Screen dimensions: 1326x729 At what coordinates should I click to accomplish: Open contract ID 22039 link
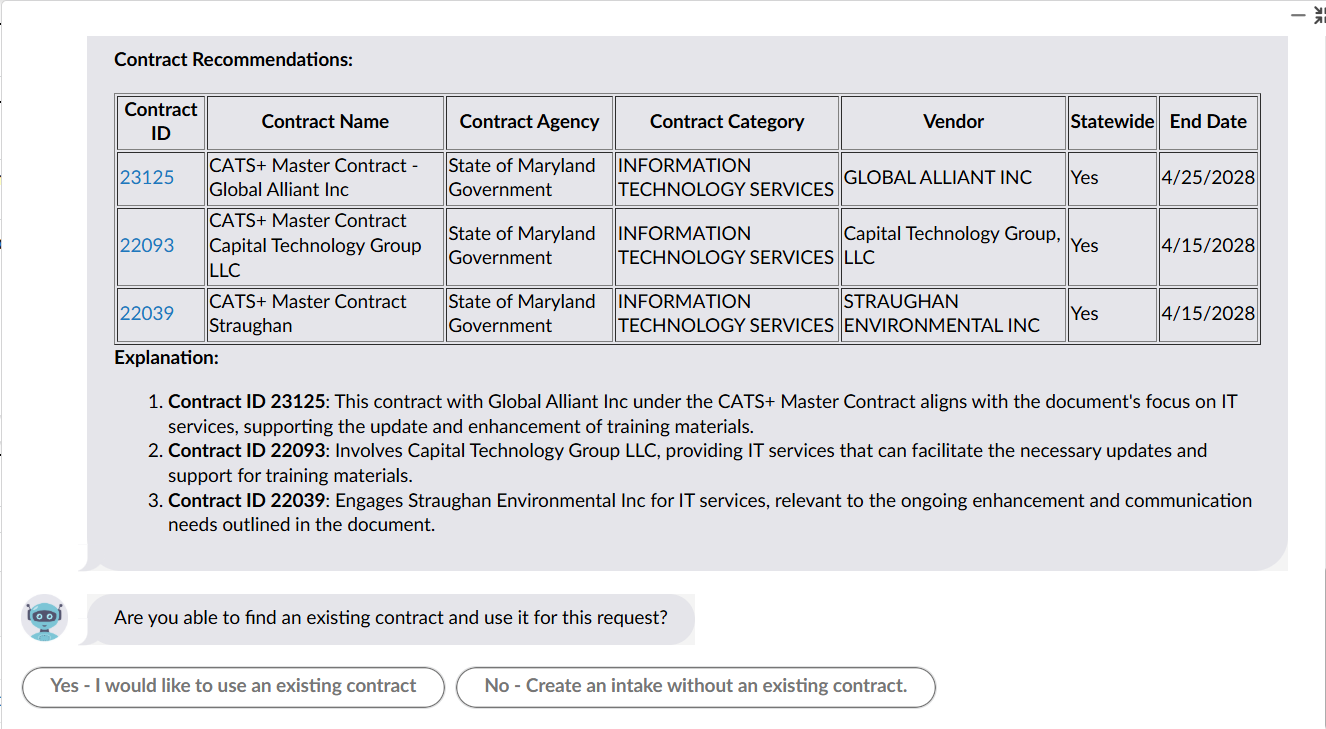(147, 313)
